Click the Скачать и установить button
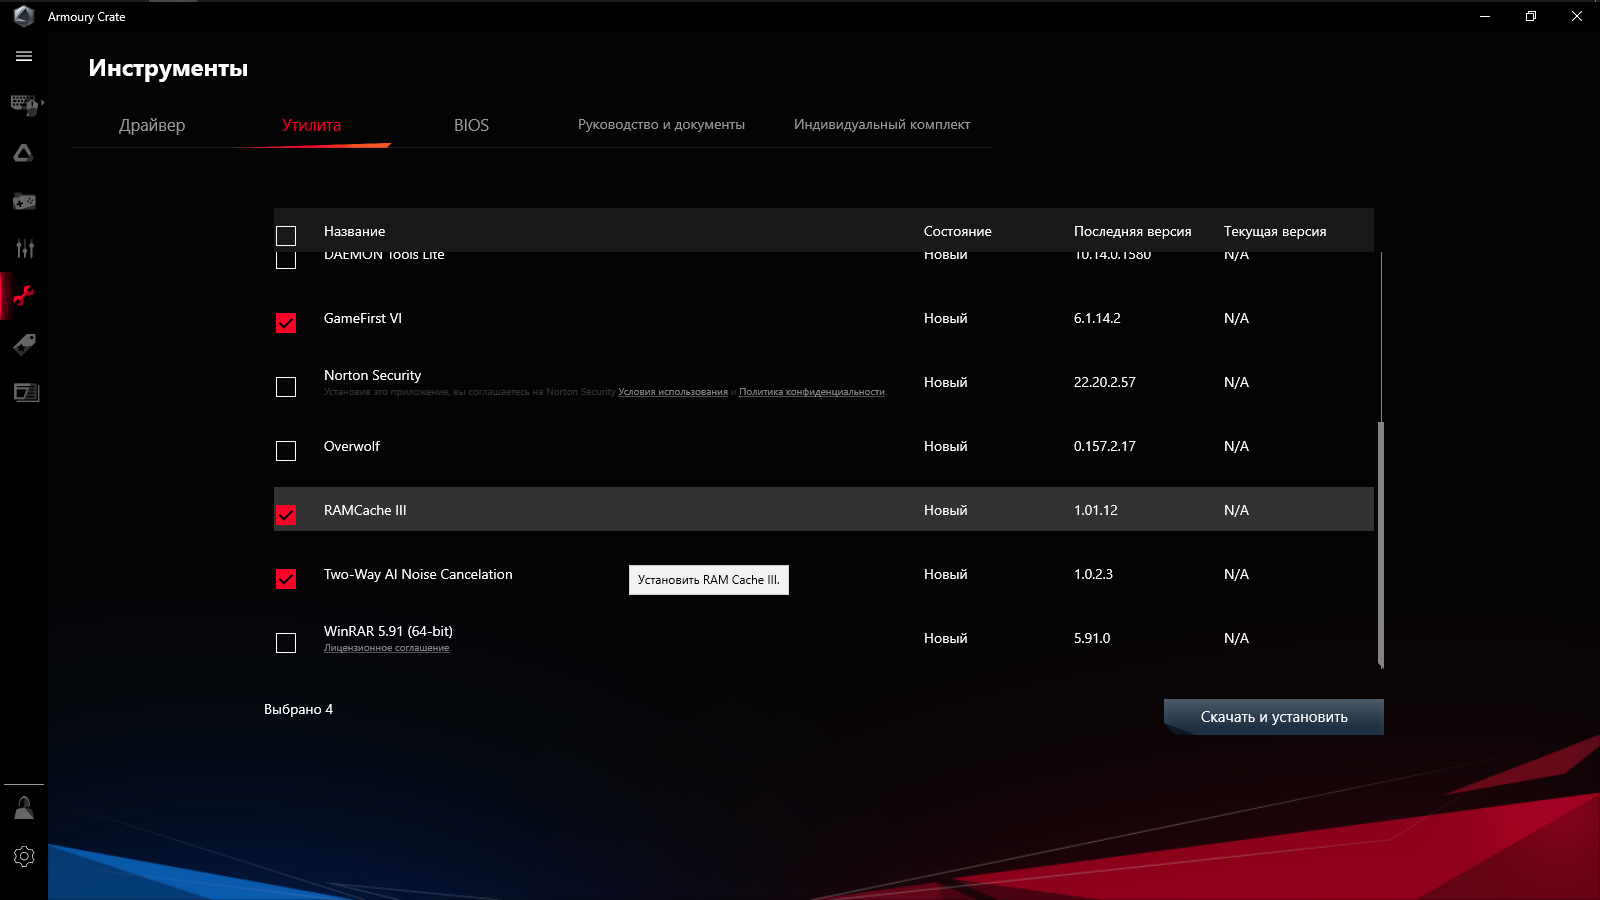This screenshot has height=900, width=1600. pos(1274,717)
